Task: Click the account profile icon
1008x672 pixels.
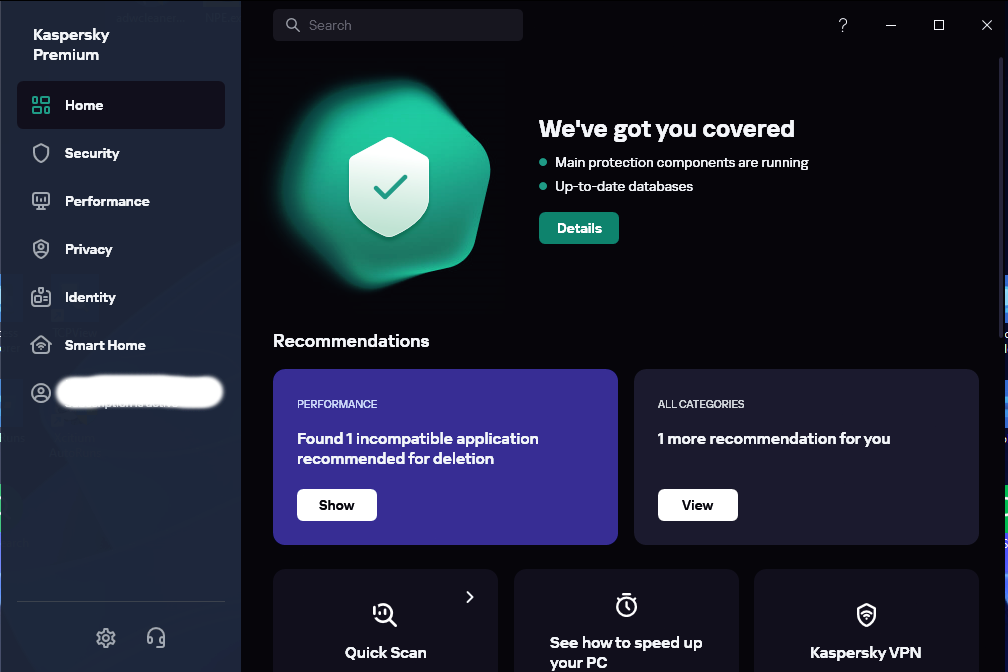Action: pos(41,393)
